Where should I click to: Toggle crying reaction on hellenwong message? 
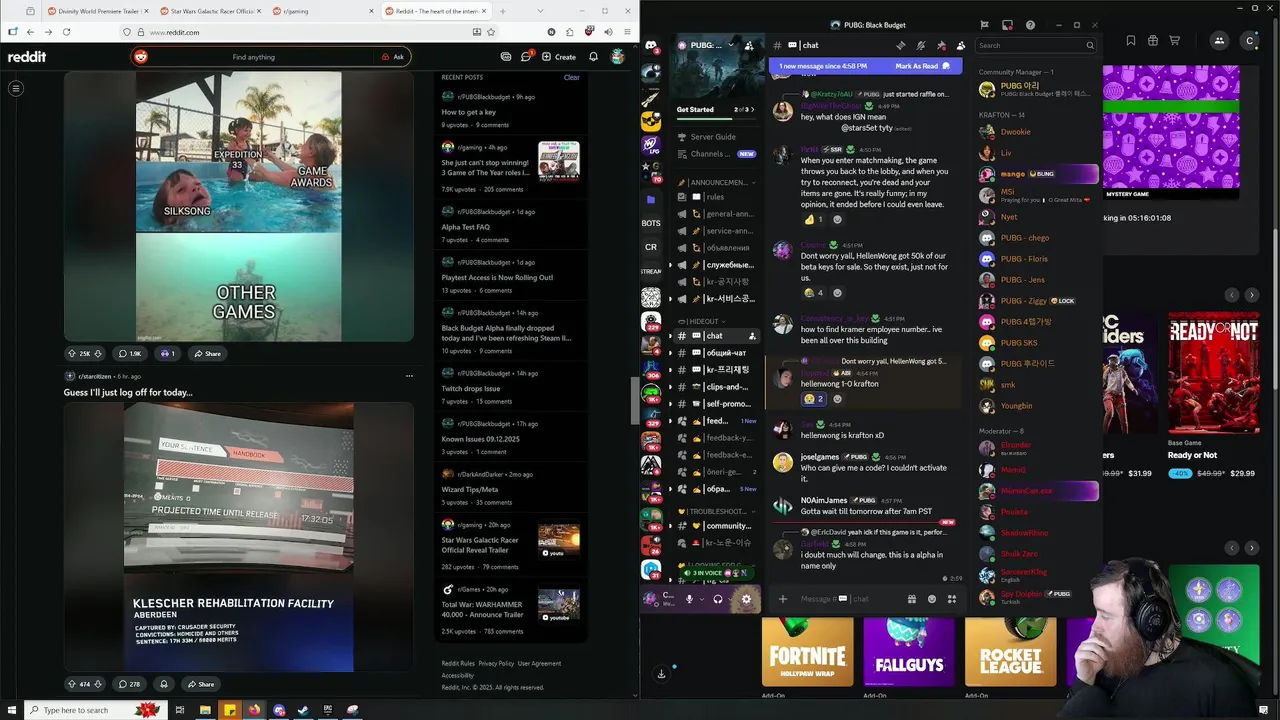click(x=813, y=399)
